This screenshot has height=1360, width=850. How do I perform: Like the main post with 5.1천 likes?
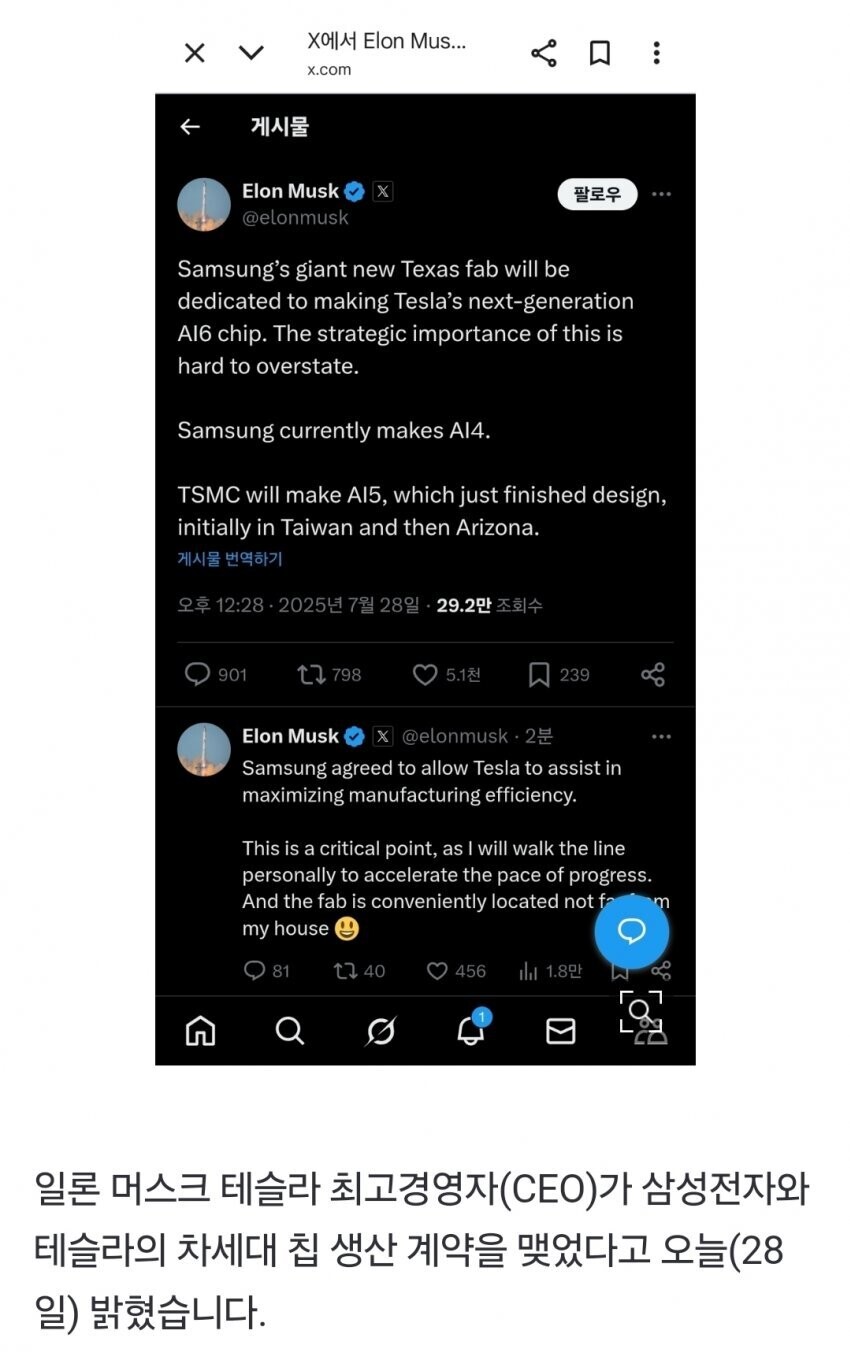[425, 675]
